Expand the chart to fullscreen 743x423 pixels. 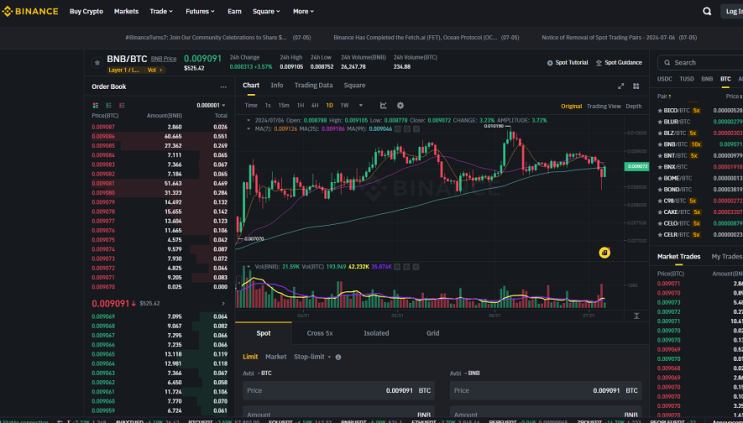[x=621, y=86]
